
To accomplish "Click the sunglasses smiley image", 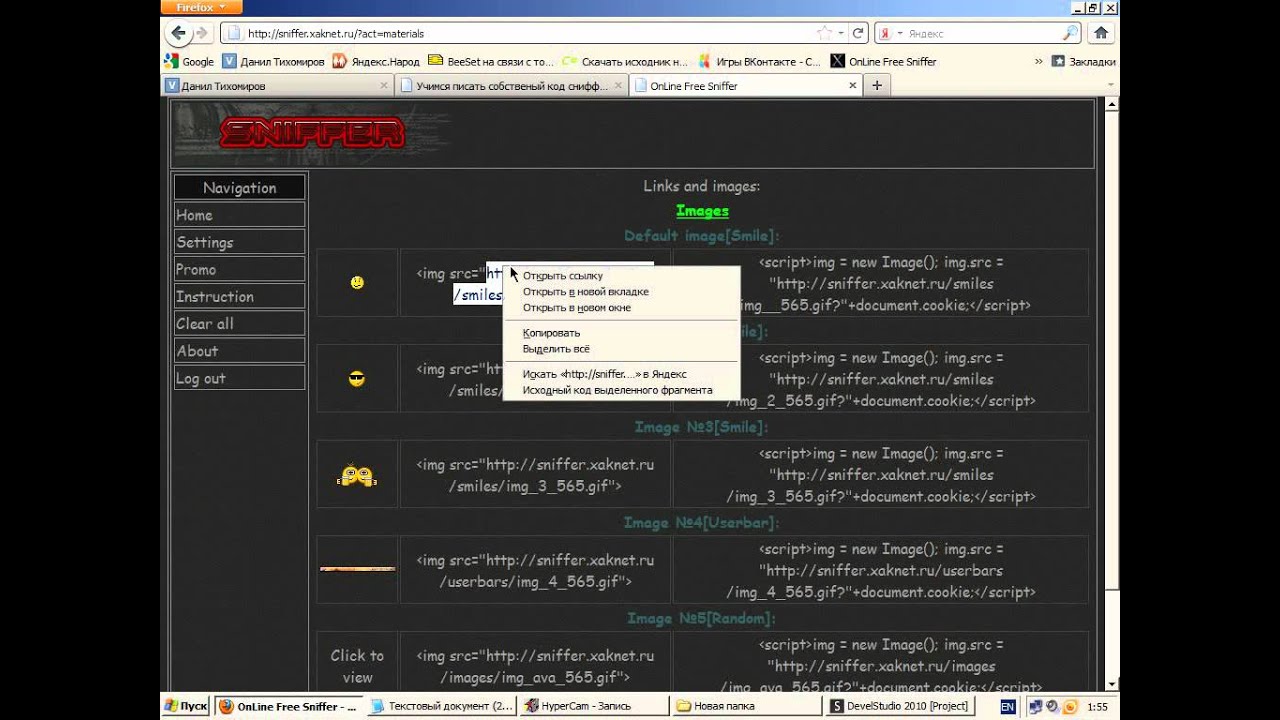I will 357,379.
